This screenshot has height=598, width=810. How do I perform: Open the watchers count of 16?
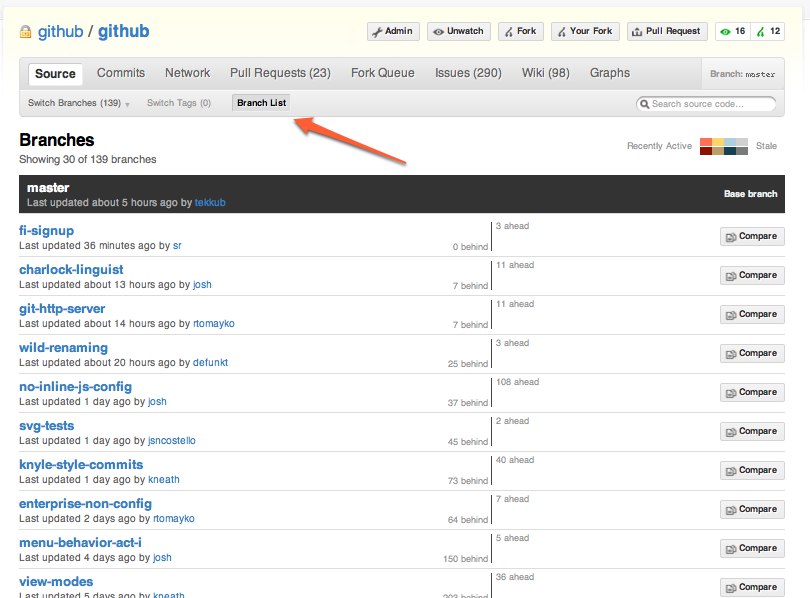(x=733, y=32)
